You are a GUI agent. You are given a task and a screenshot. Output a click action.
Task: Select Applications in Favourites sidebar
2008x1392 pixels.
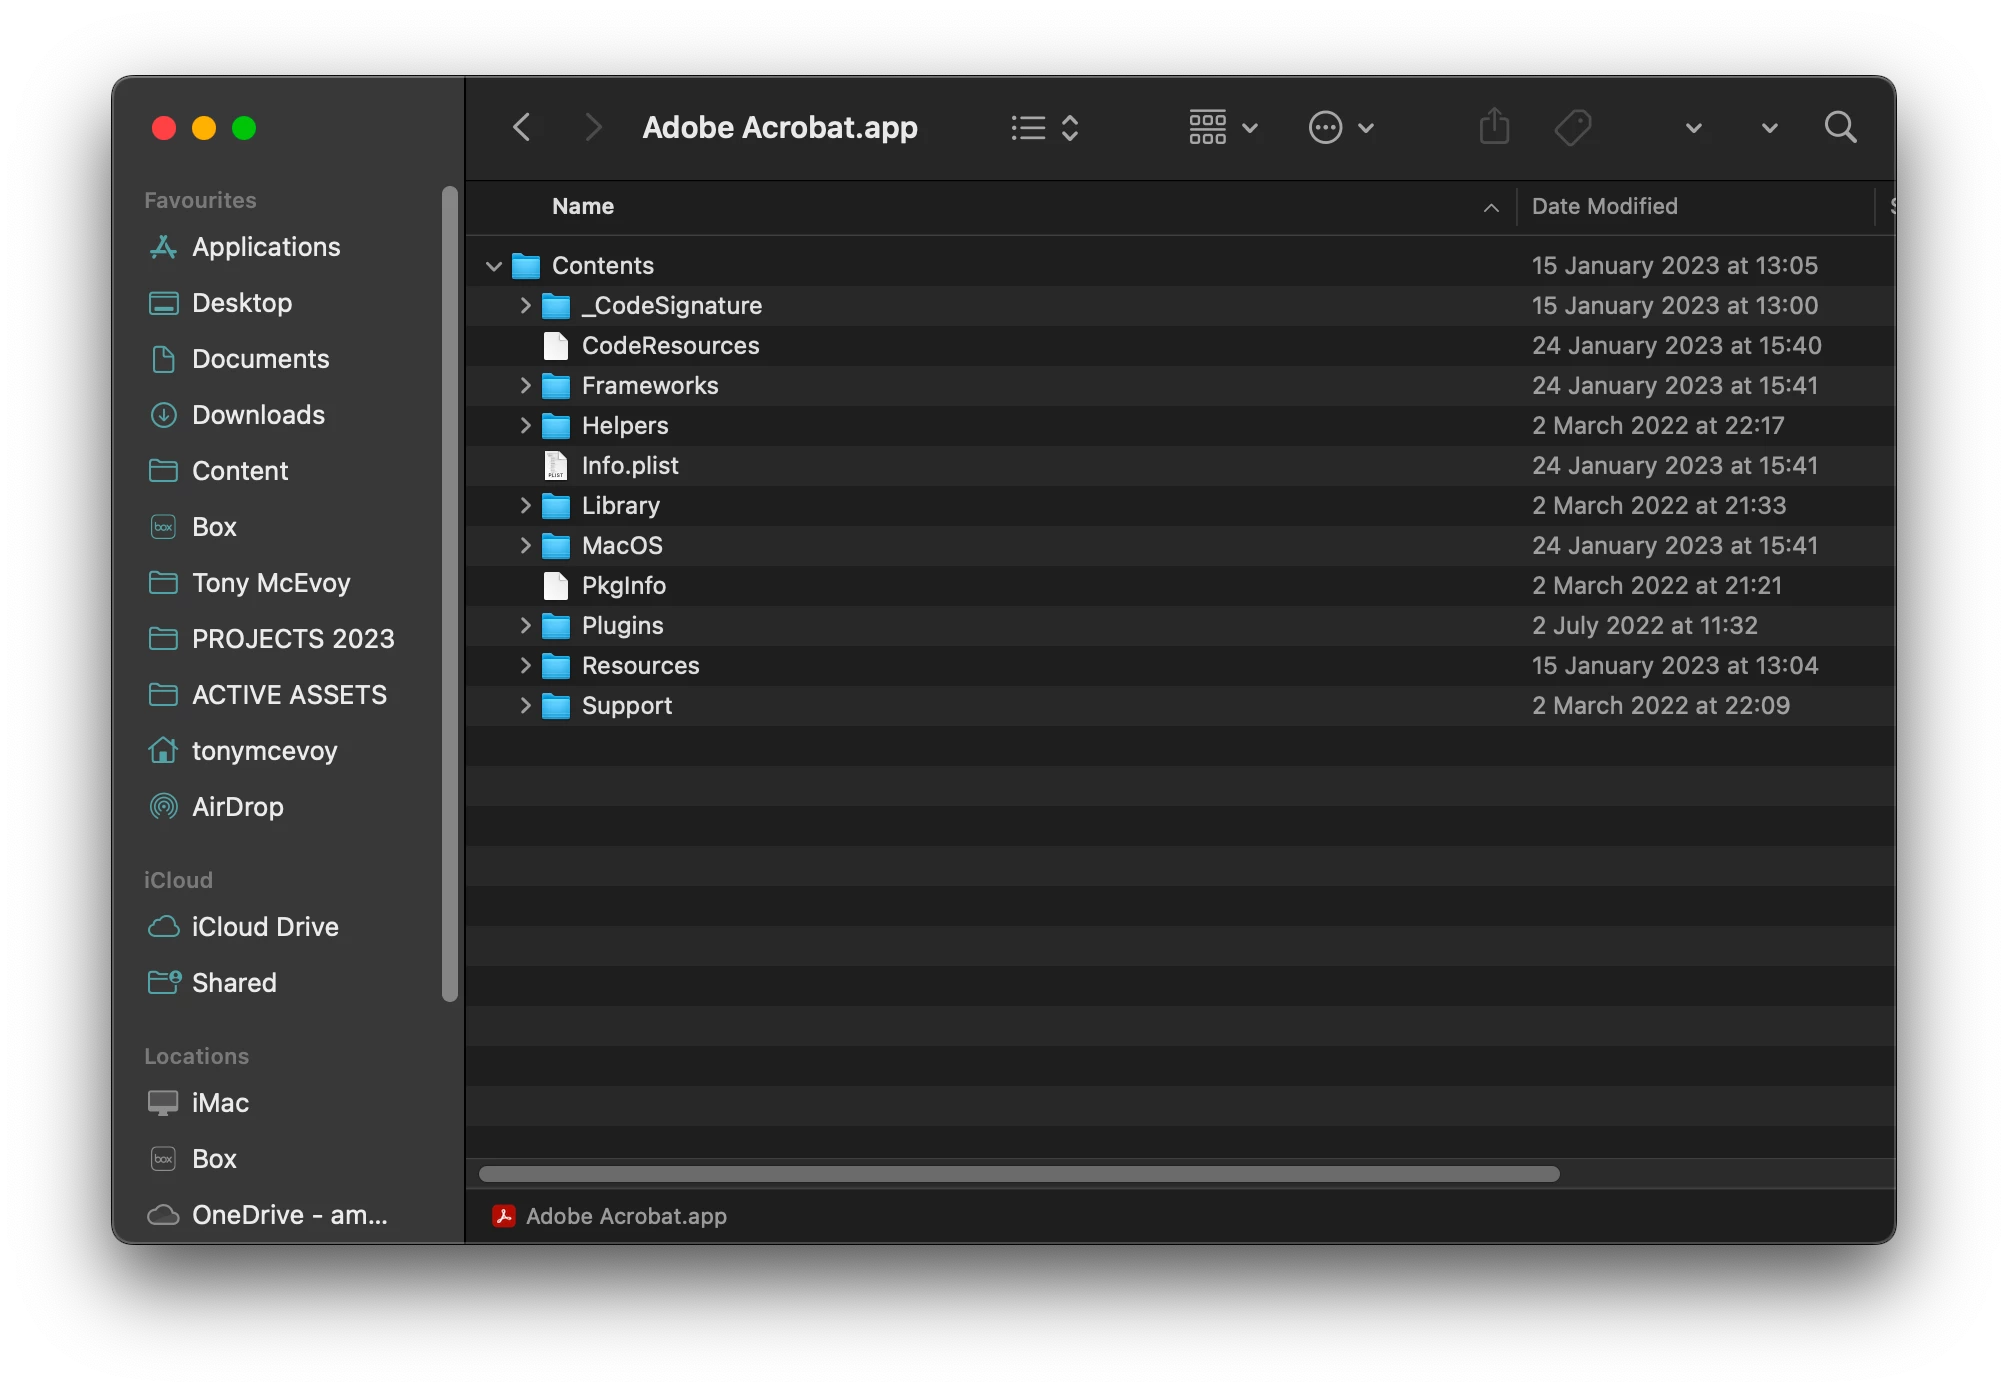(x=266, y=246)
